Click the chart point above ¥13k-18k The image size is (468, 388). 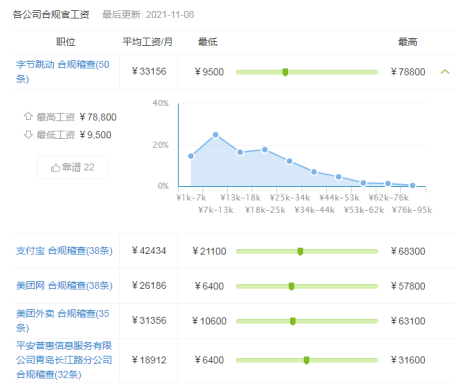click(x=240, y=152)
